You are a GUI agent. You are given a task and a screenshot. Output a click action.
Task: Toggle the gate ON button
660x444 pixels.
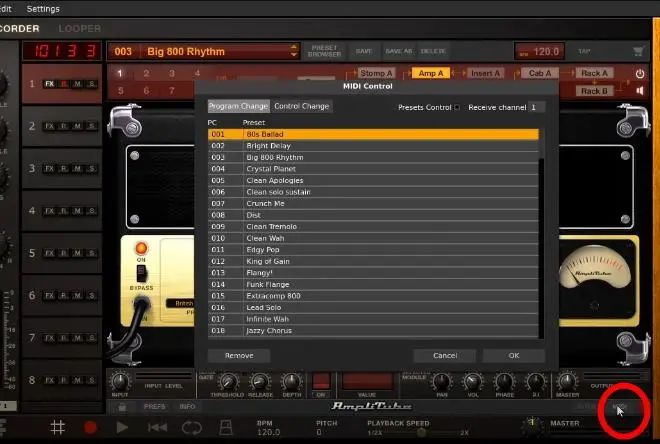(321, 381)
